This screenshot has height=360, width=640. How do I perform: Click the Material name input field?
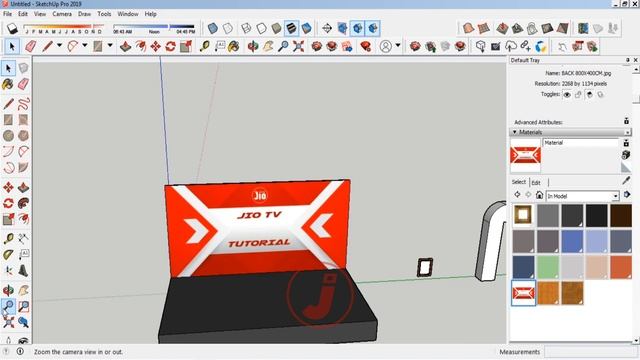pyautogui.click(x=580, y=143)
